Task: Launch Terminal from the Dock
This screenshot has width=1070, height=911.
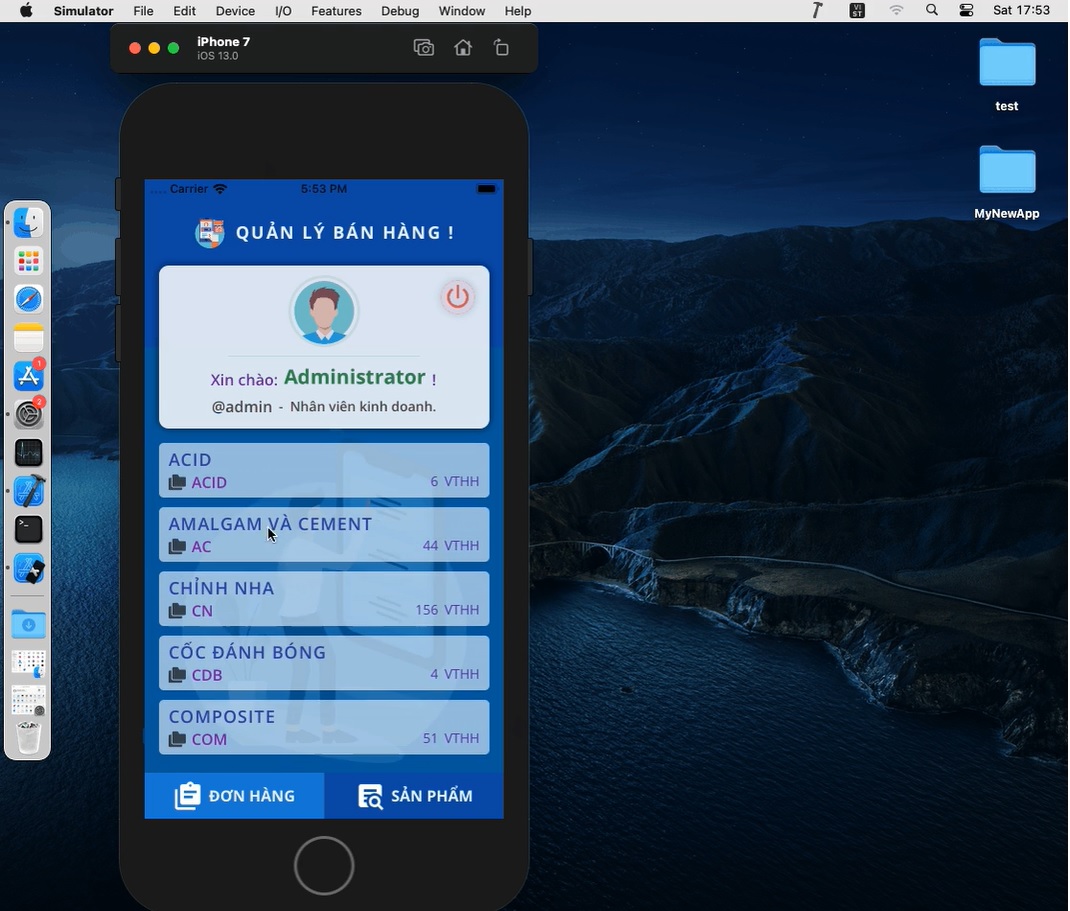Action: 29,529
